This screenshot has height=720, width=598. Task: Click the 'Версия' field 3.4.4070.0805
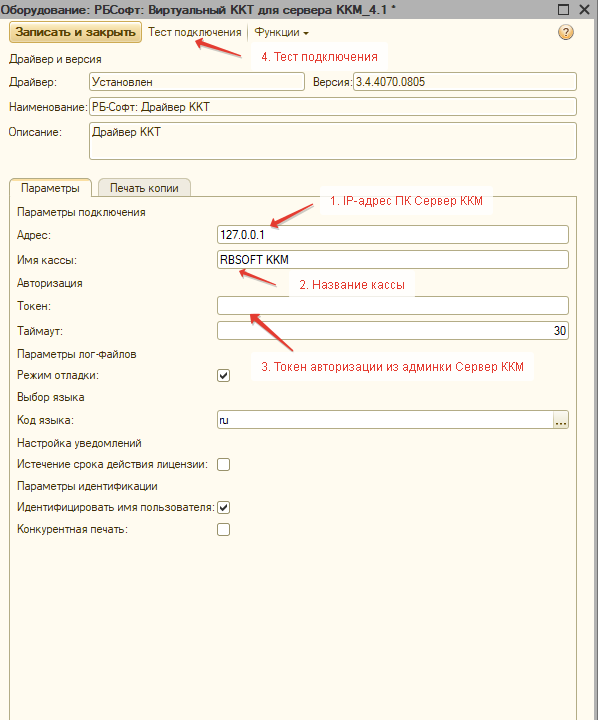(x=465, y=82)
